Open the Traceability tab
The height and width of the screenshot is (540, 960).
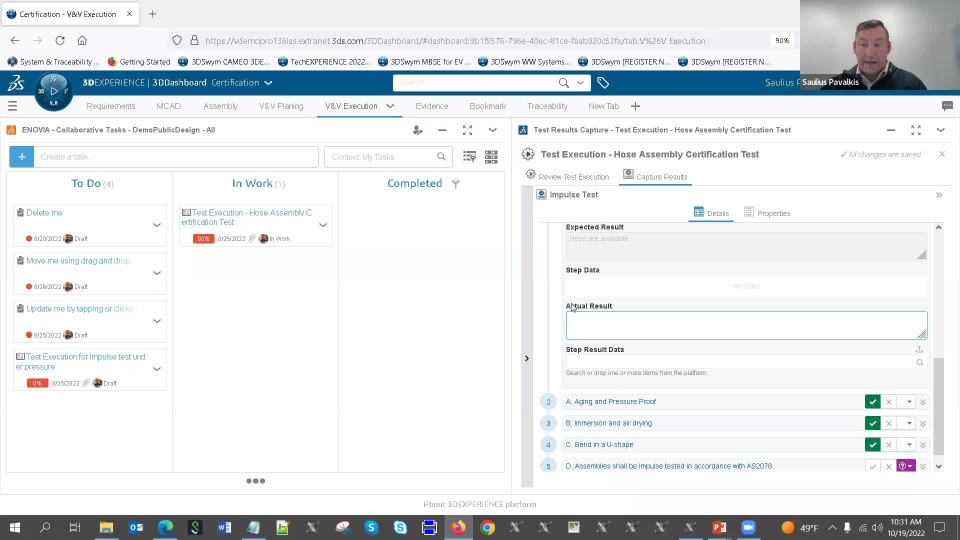coord(547,106)
